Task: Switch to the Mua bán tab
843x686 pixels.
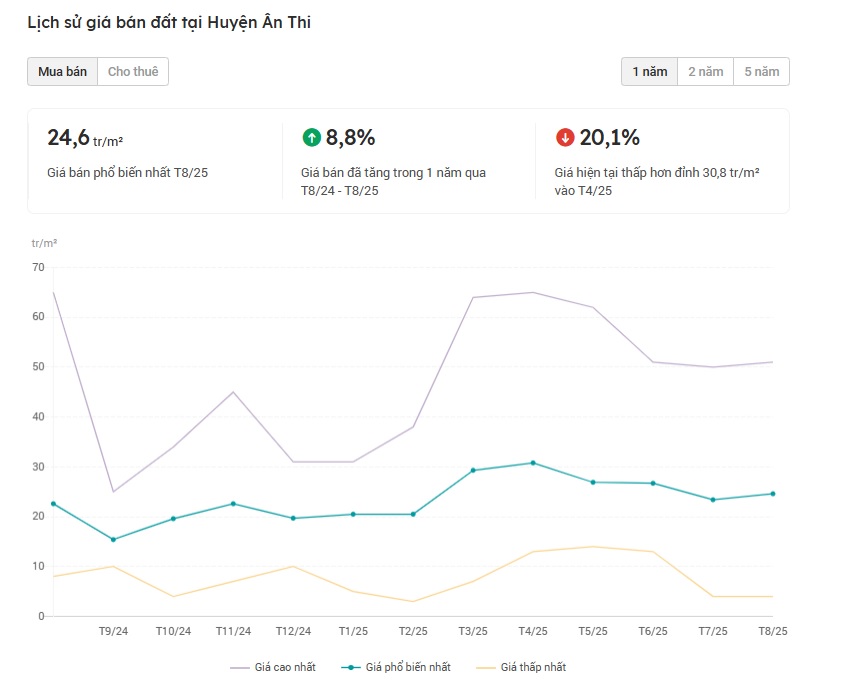Action: pos(62,72)
